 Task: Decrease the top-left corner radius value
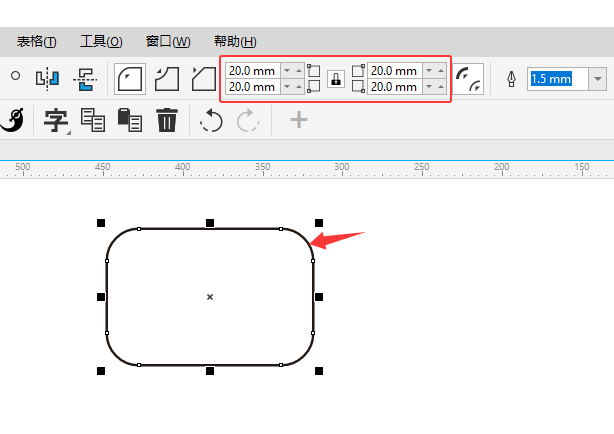click(x=287, y=71)
